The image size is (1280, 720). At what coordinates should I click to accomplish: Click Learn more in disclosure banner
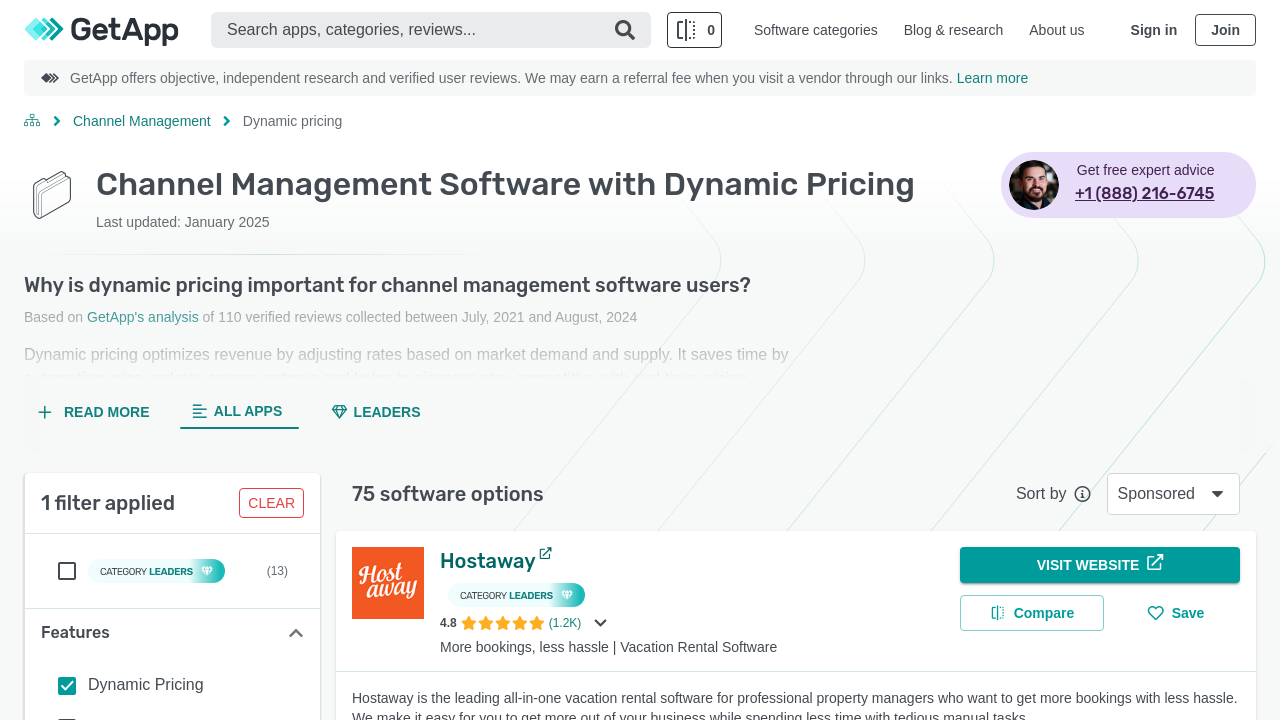coord(992,78)
